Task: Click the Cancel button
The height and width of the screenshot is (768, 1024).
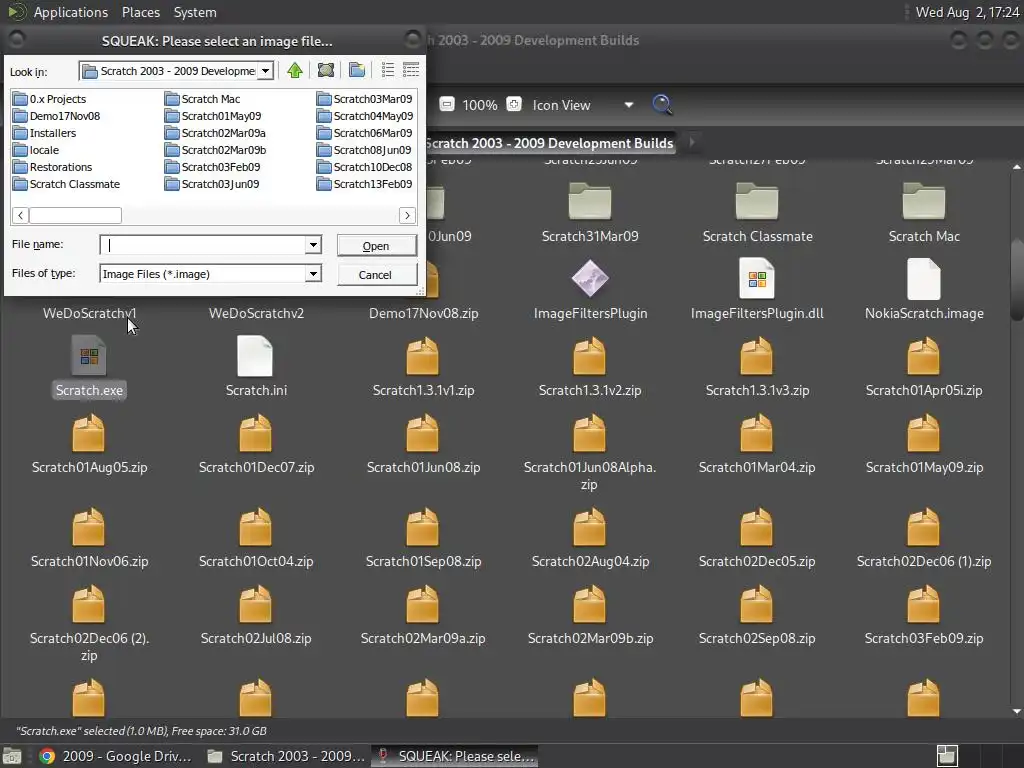Action: pyautogui.click(x=376, y=275)
